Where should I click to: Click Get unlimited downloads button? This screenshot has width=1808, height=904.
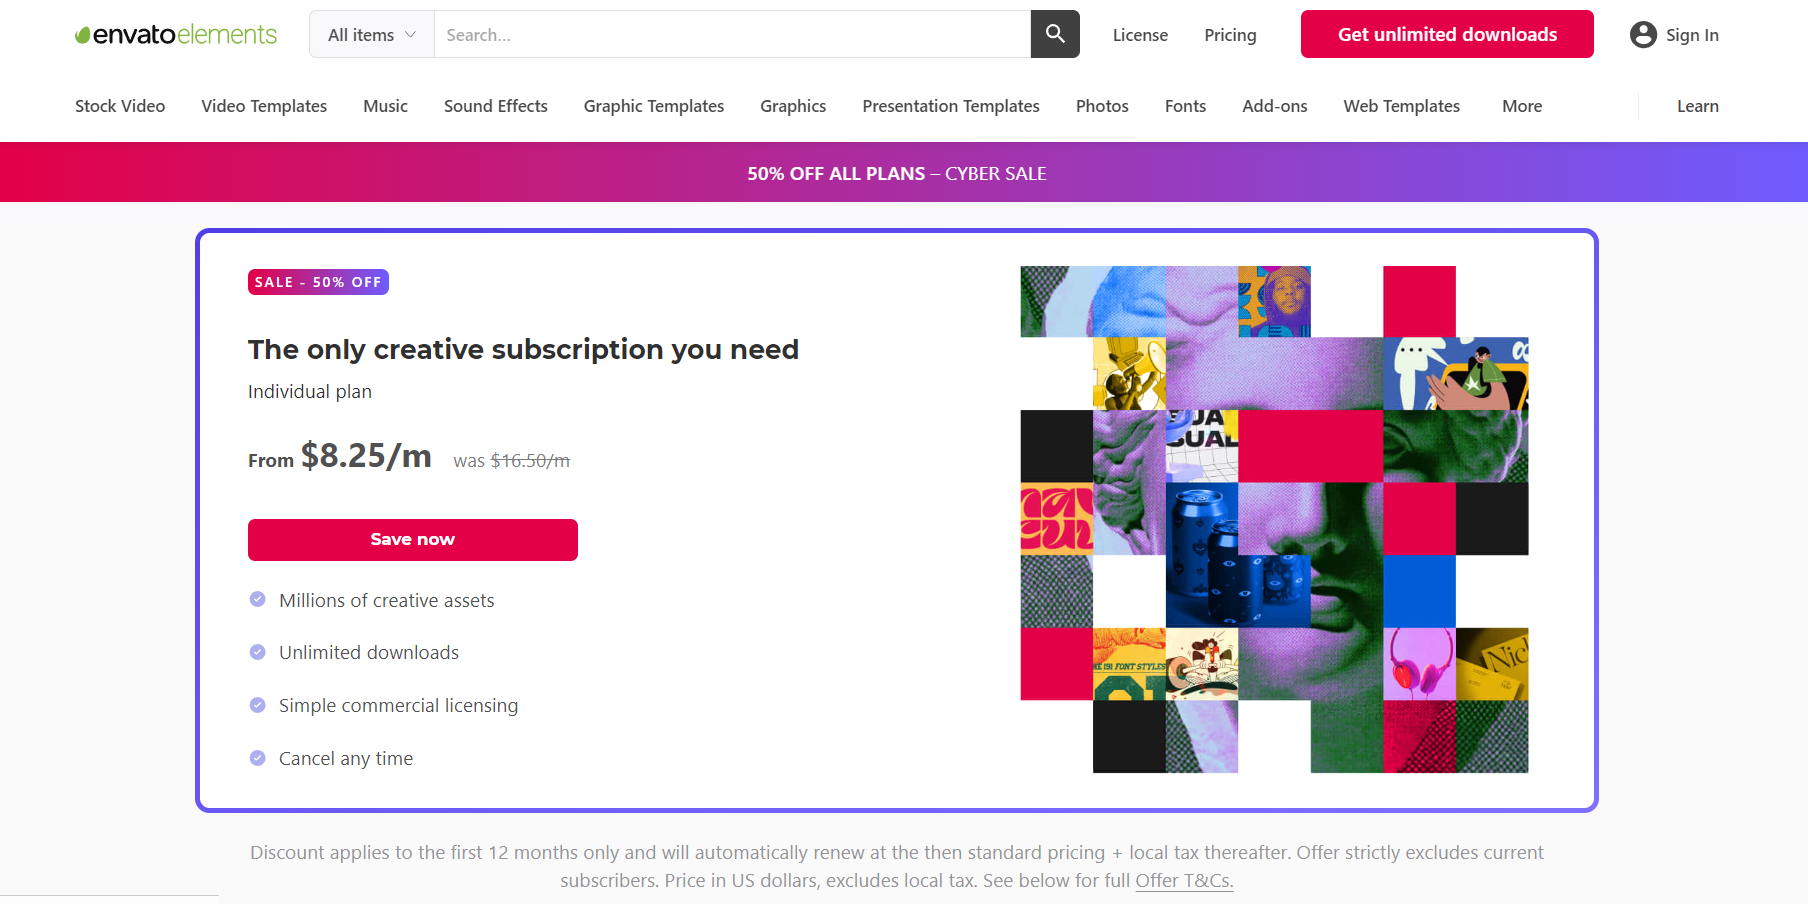(1446, 35)
